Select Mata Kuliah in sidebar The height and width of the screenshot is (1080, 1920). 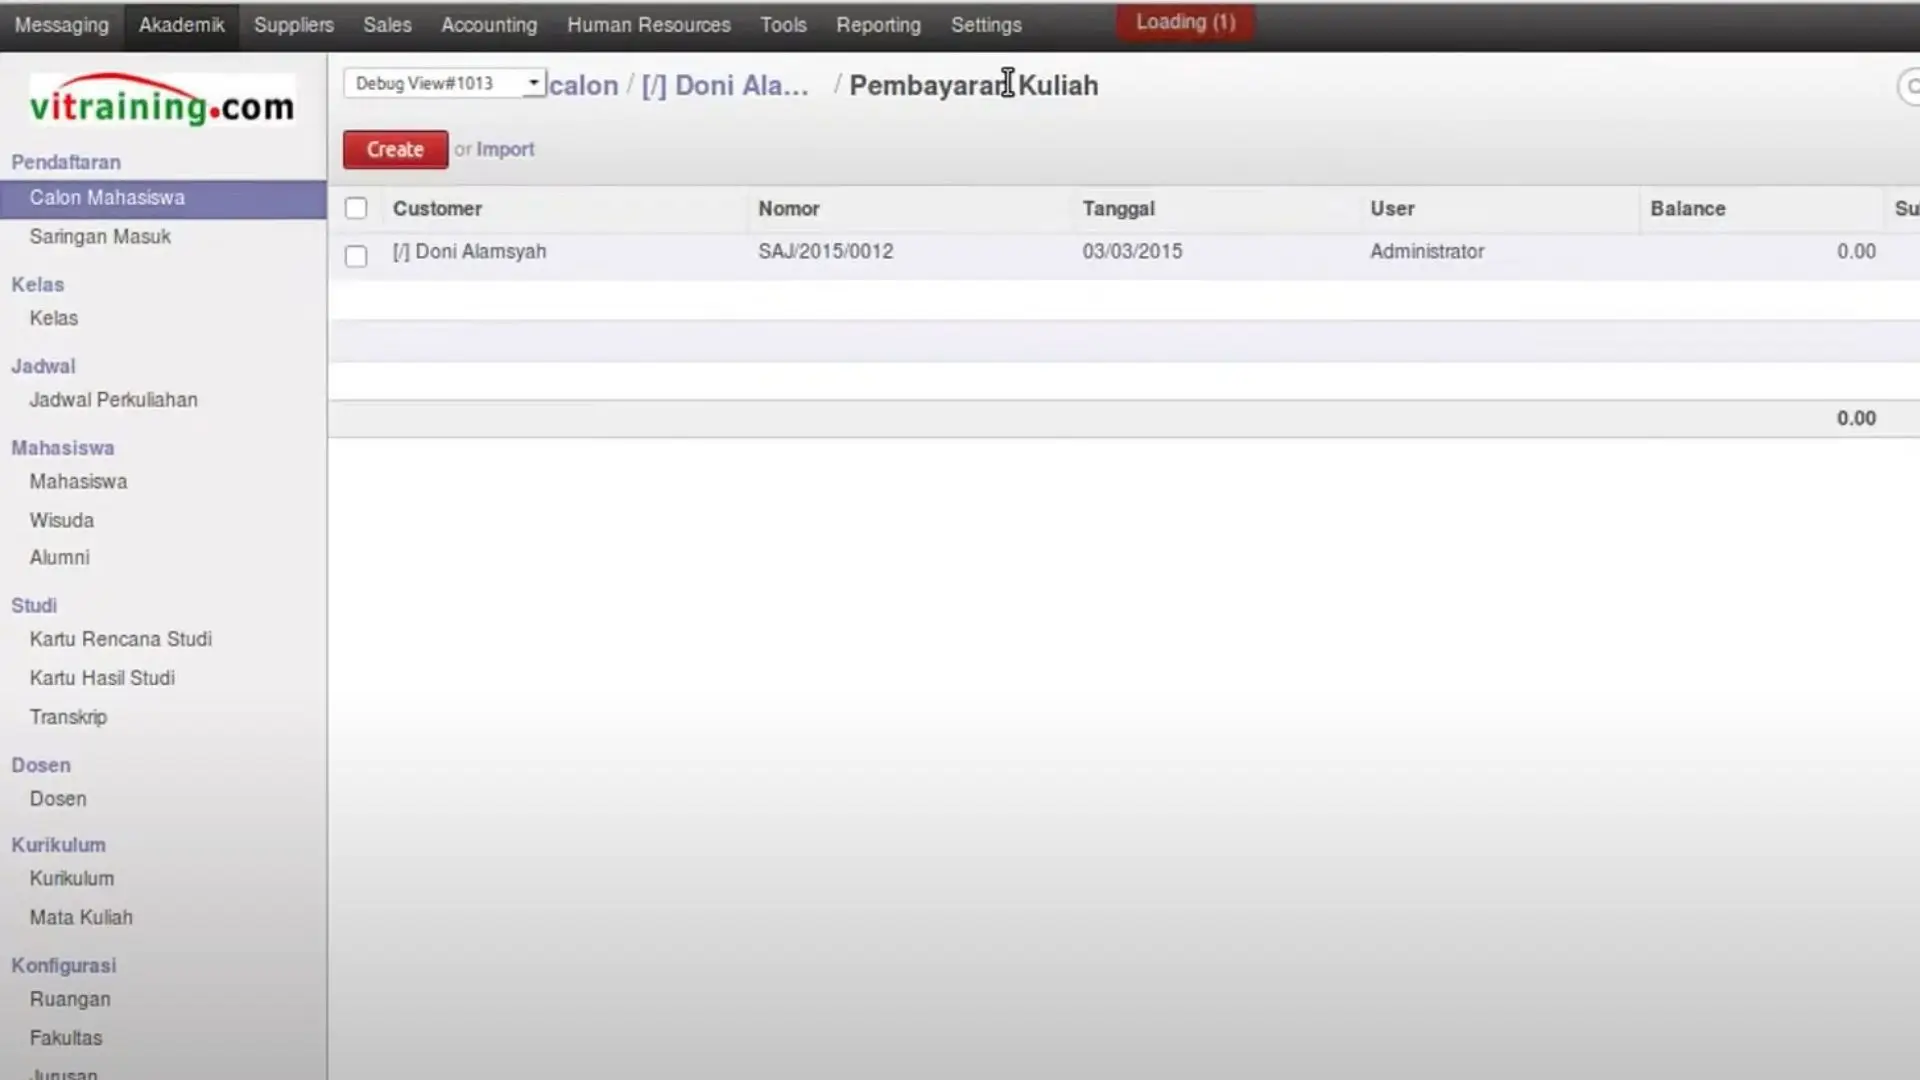point(81,918)
